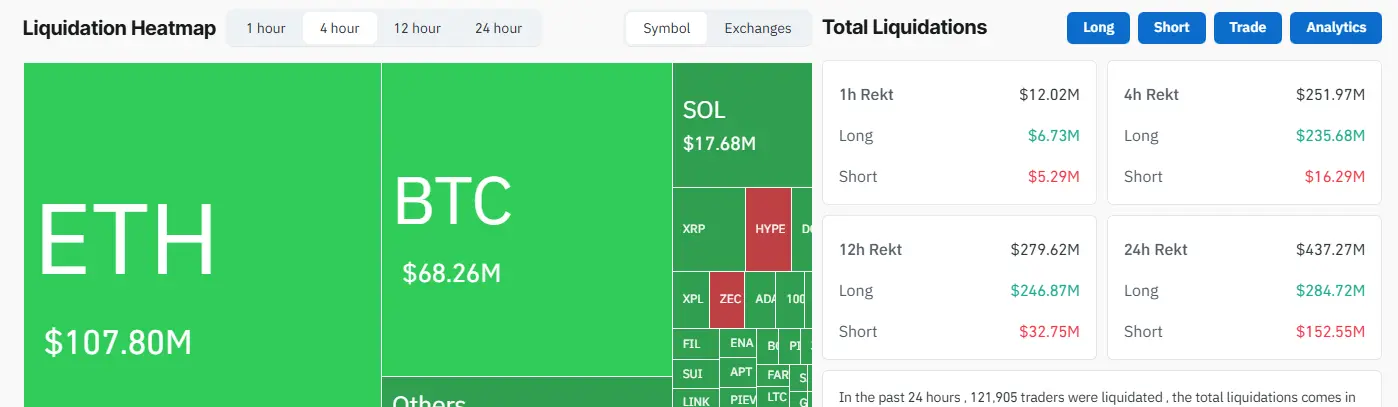Click the XPL heatmap tile
Screen dimensions: 1398x407
(692, 299)
